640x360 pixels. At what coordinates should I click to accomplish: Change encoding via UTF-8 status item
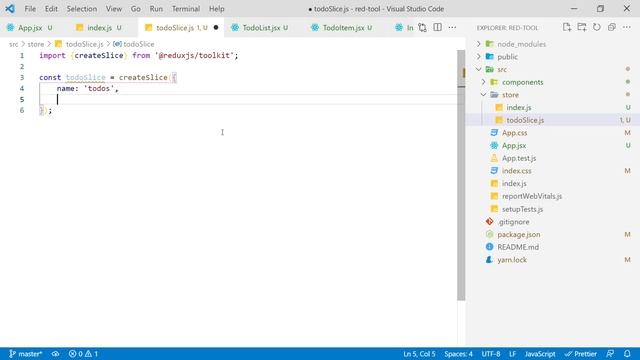click(x=491, y=354)
